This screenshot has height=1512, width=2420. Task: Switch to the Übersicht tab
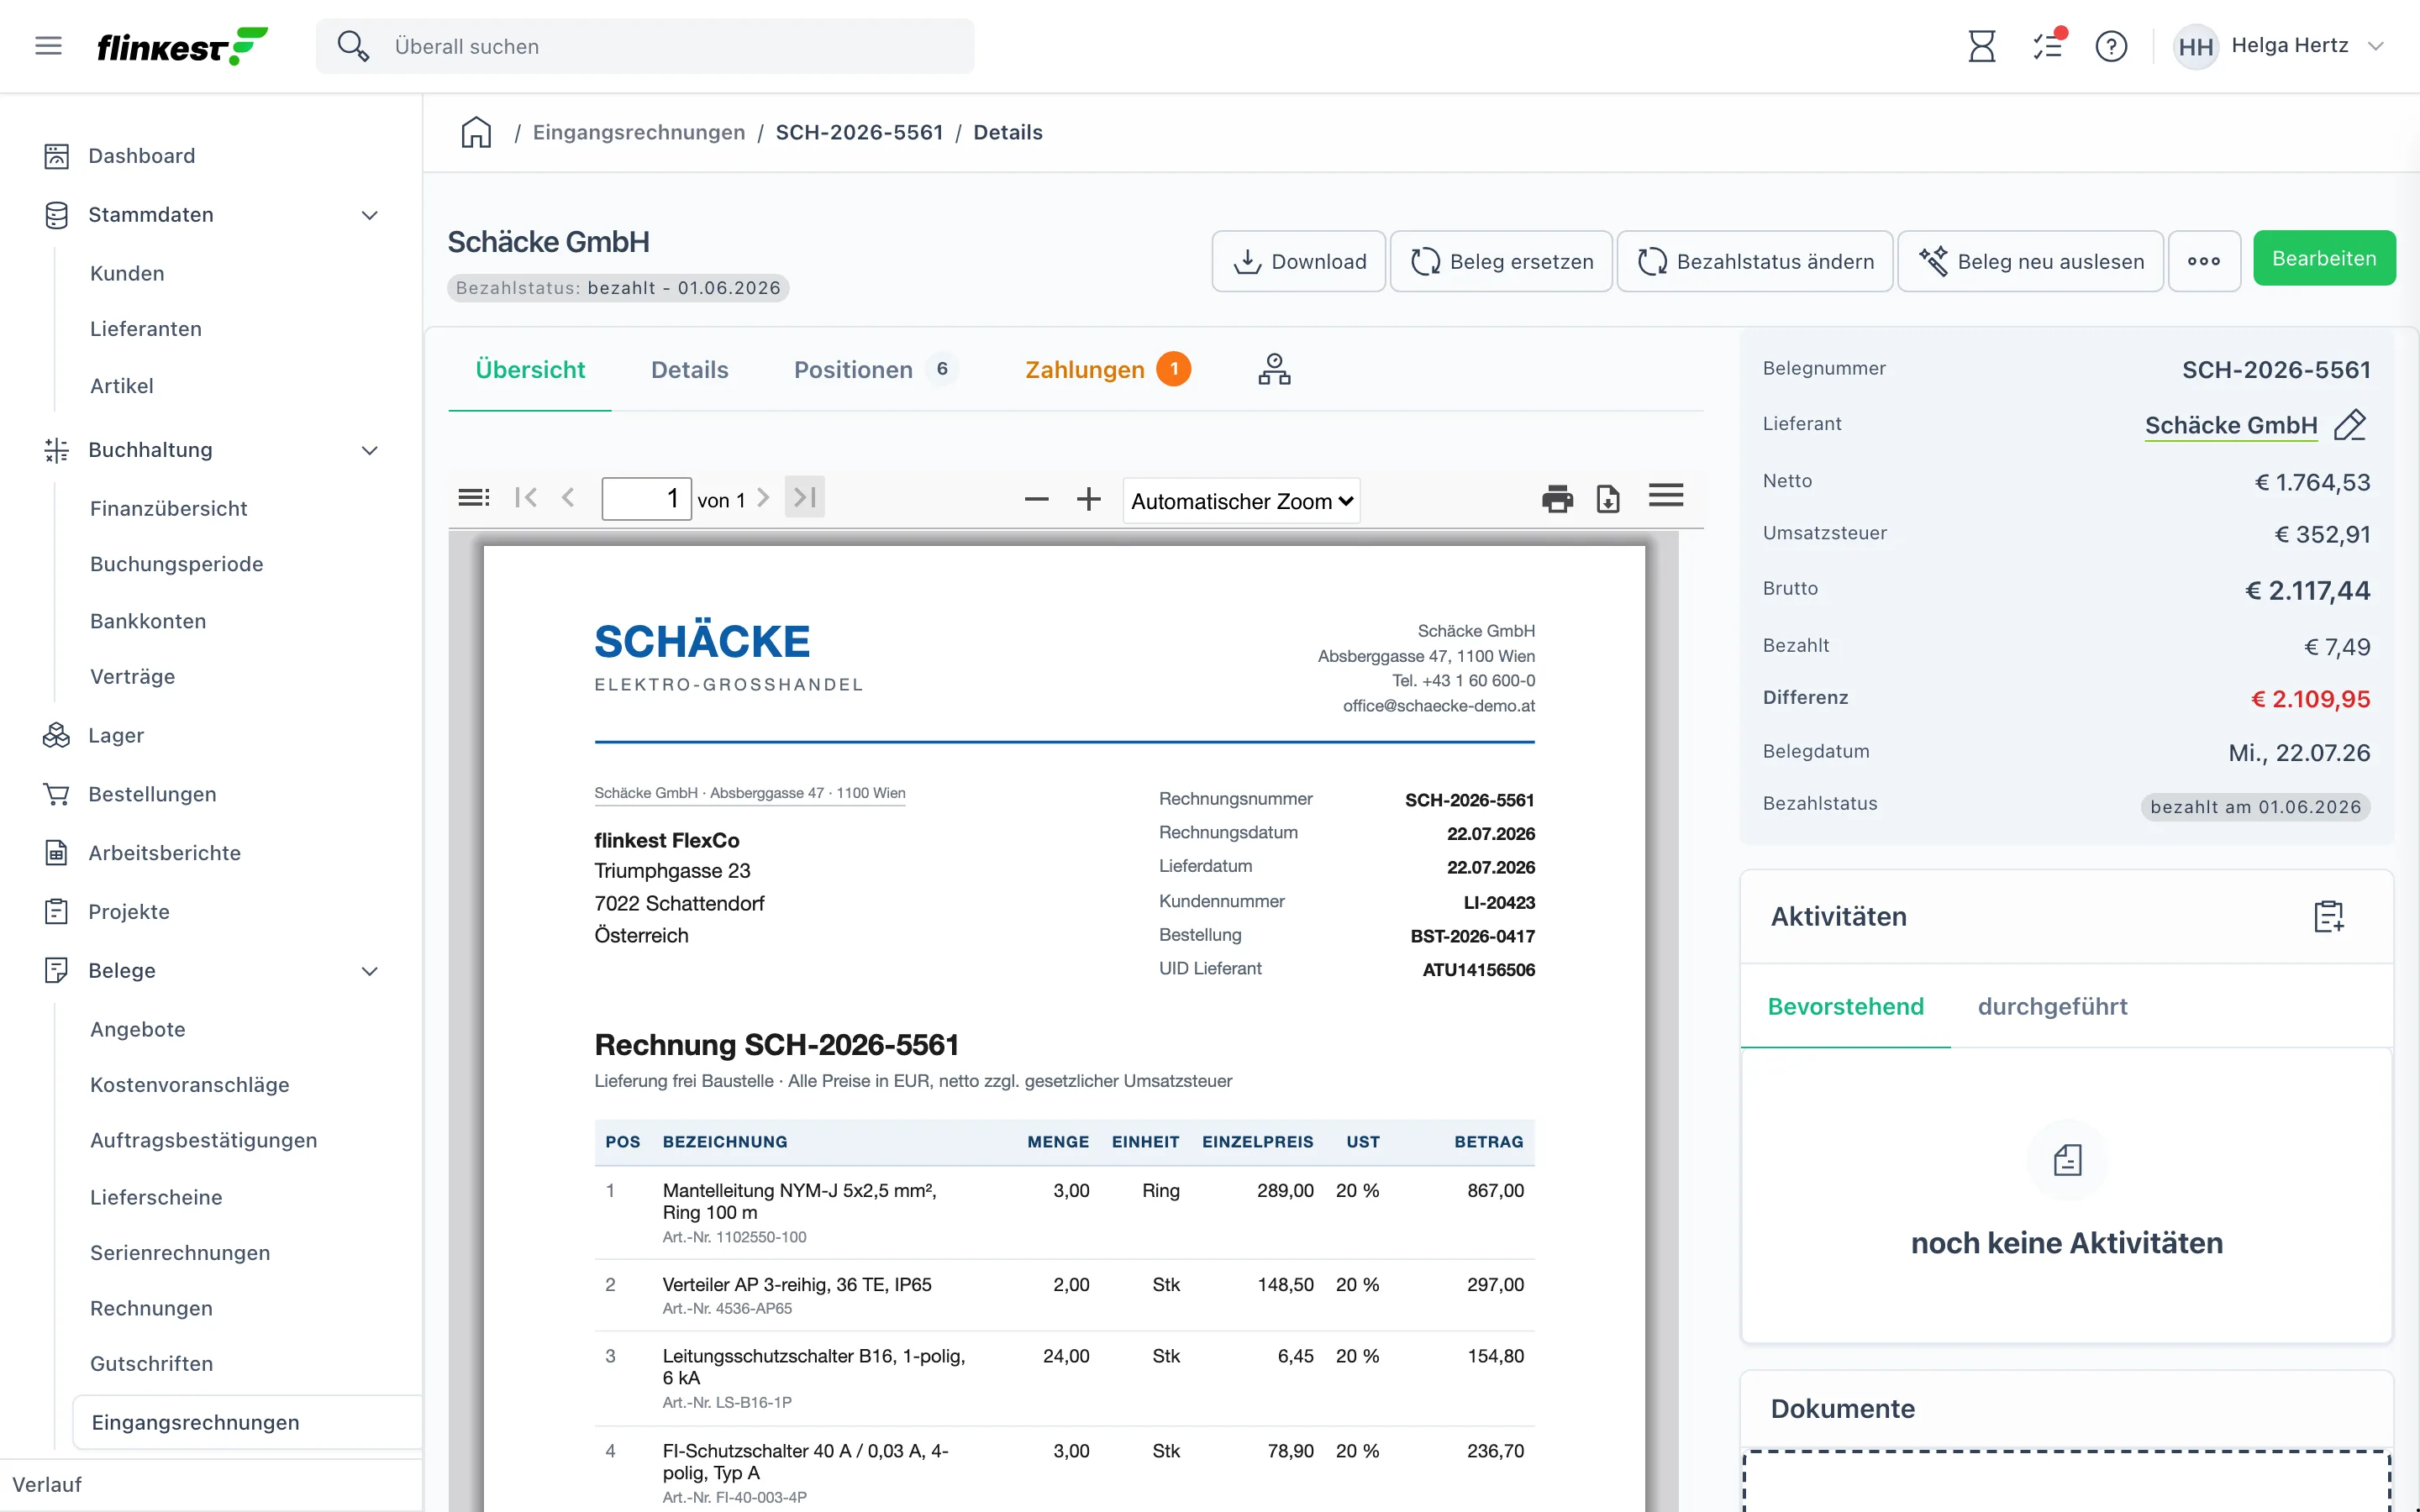click(x=530, y=369)
